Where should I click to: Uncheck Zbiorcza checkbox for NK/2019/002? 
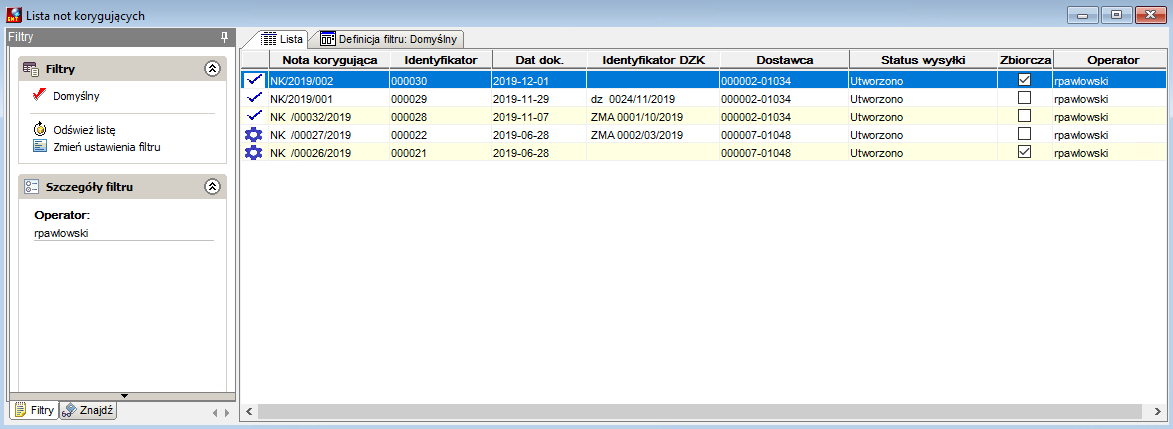pyautogui.click(x=1025, y=79)
